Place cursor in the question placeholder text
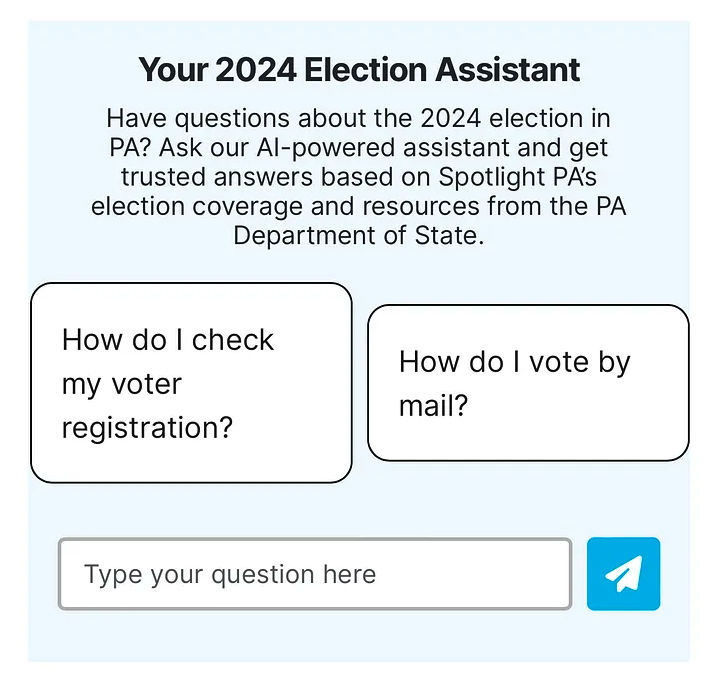The height and width of the screenshot is (683, 717). click(230, 574)
